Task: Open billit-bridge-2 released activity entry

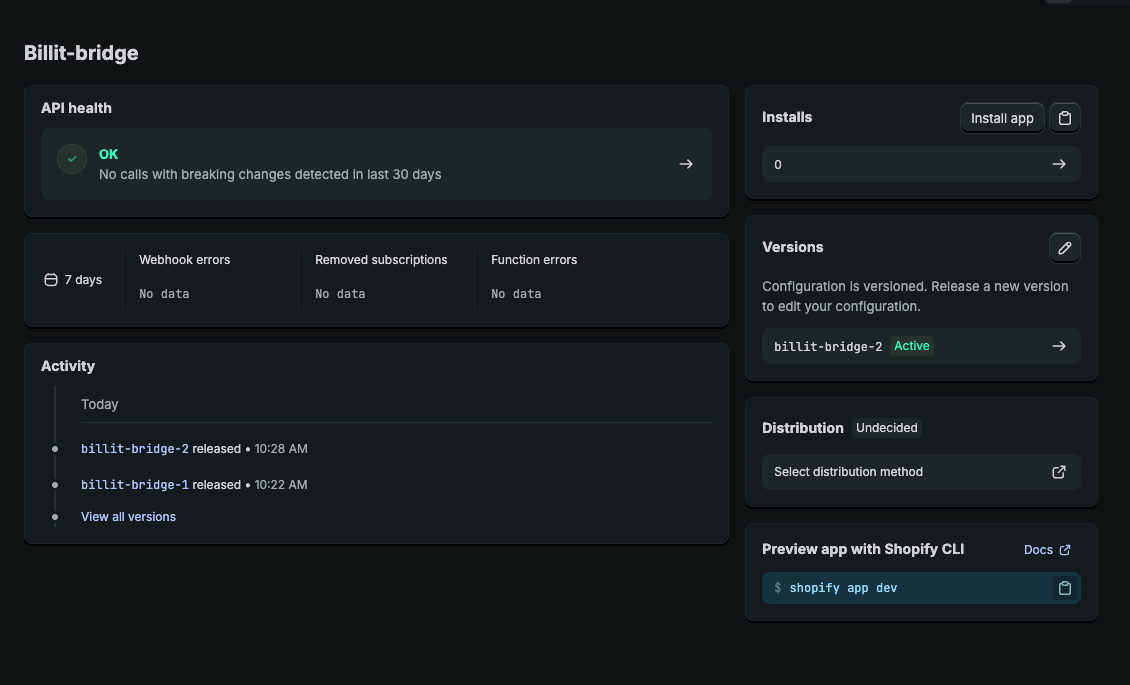Action: click(x=135, y=449)
